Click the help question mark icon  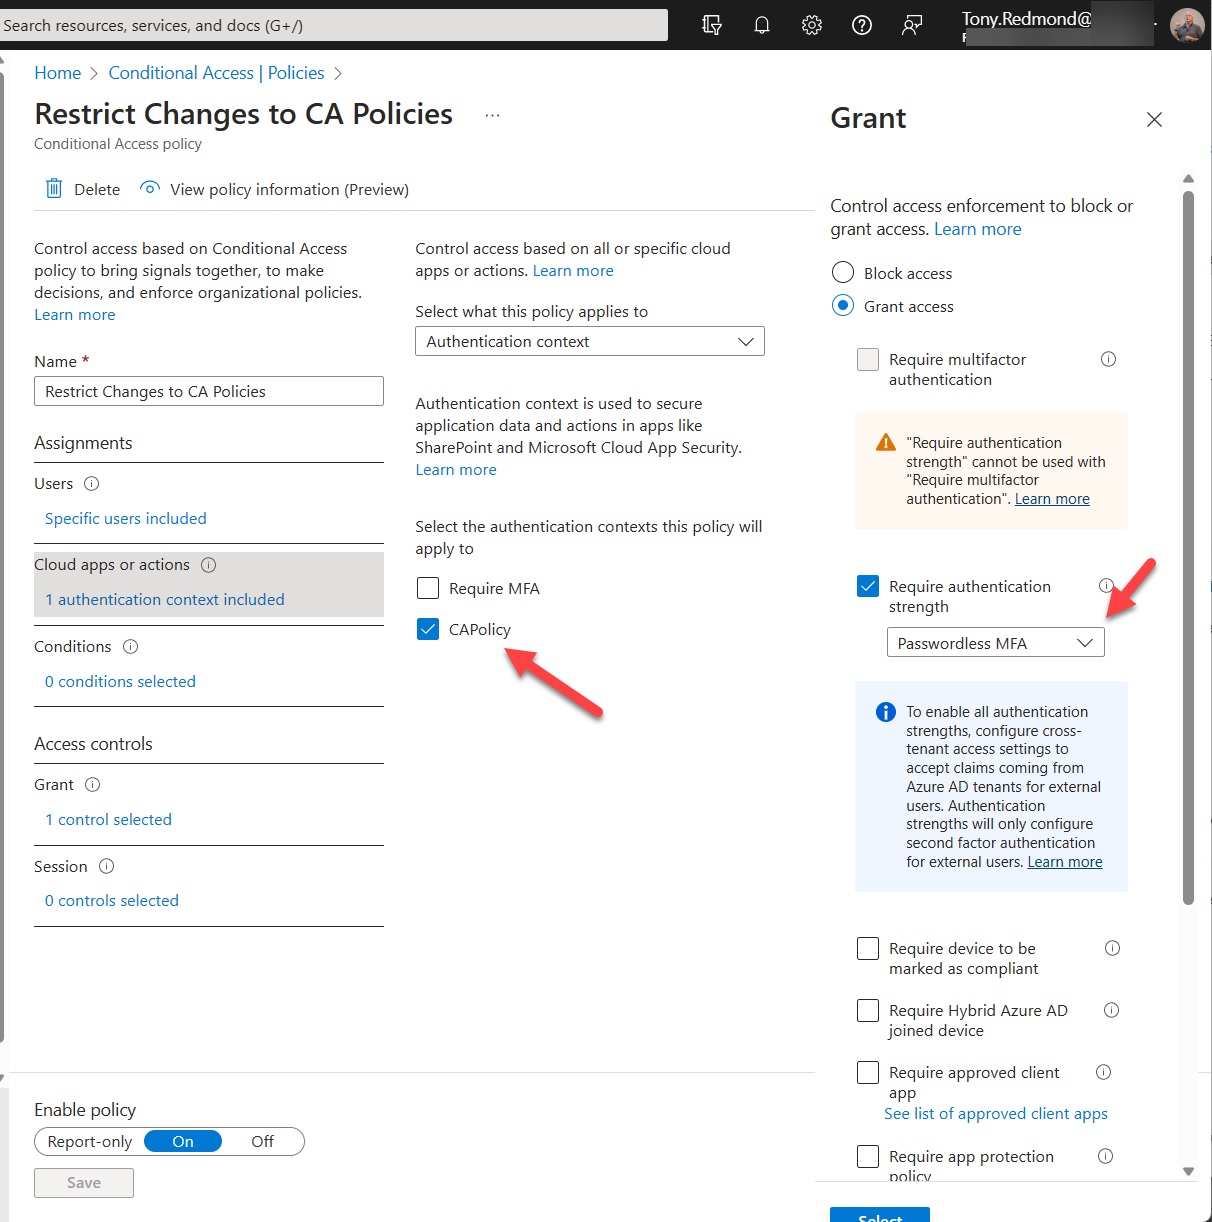(x=862, y=25)
